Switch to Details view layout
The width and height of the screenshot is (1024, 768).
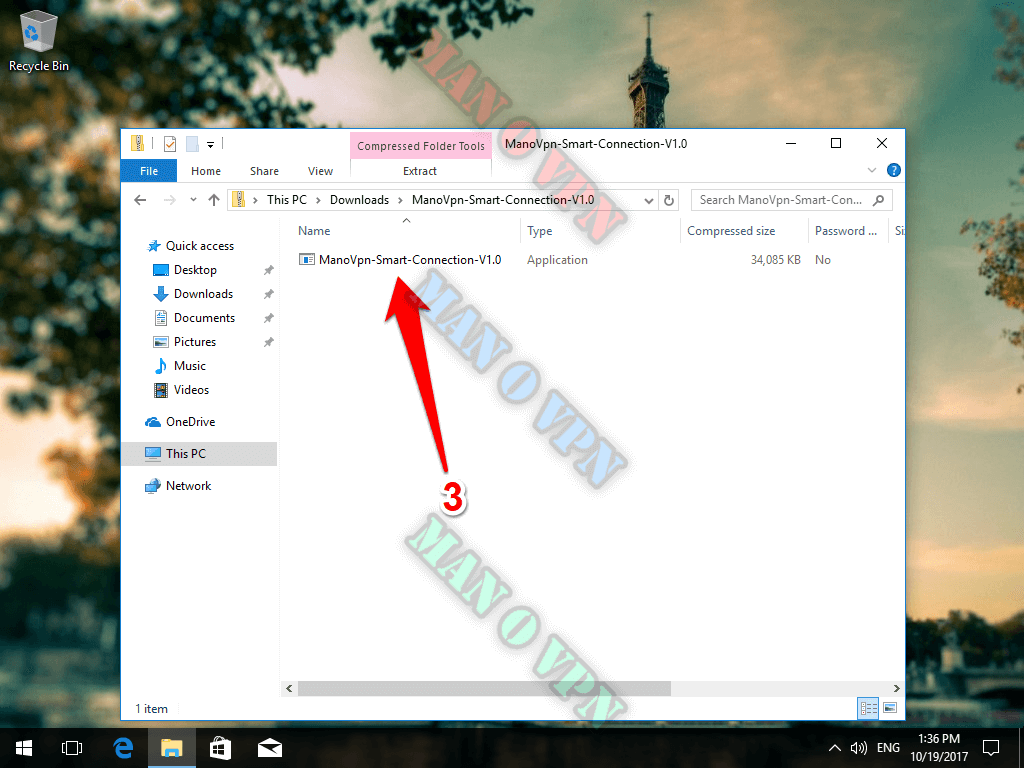tap(869, 708)
